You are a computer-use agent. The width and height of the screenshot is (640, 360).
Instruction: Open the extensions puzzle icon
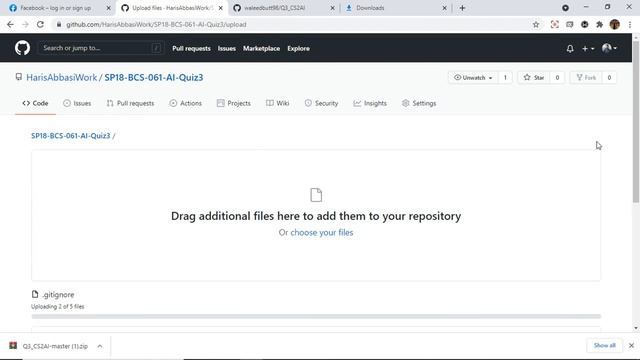(600, 24)
